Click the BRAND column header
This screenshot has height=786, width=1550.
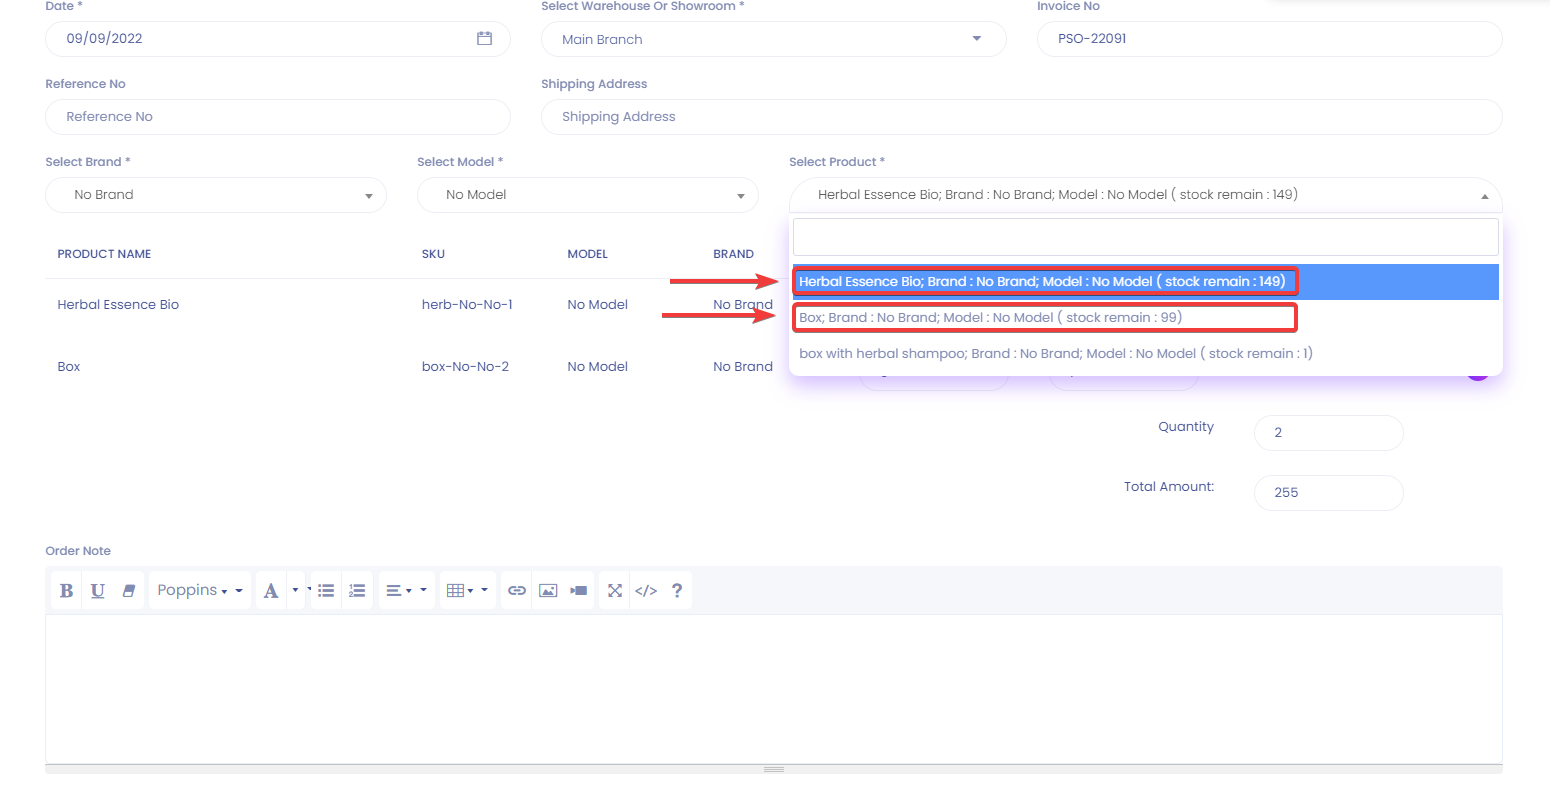tap(733, 254)
